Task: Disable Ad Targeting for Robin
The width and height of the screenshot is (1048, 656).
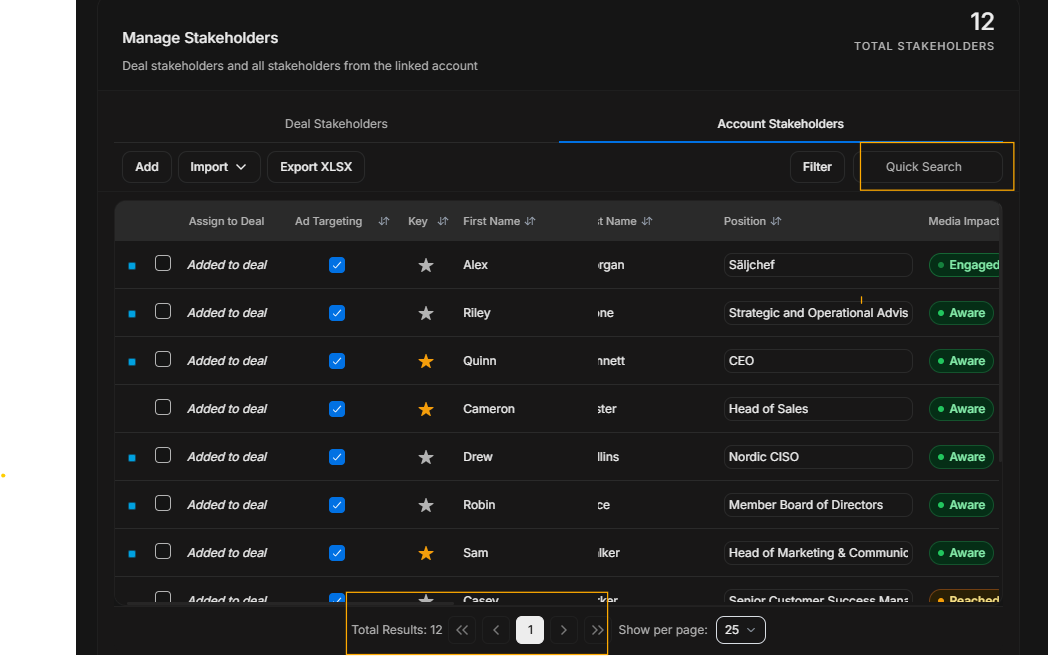Action: tap(337, 505)
